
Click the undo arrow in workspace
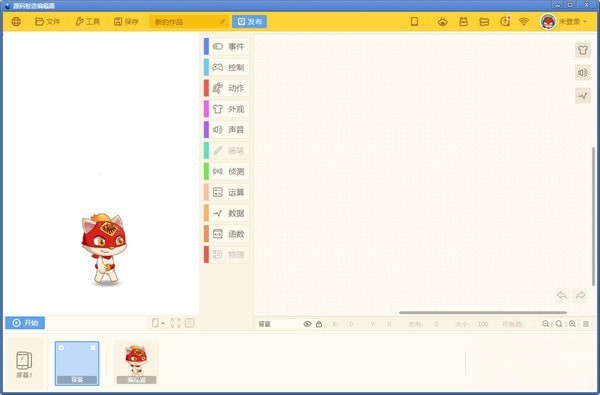click(x=562, y=295)
